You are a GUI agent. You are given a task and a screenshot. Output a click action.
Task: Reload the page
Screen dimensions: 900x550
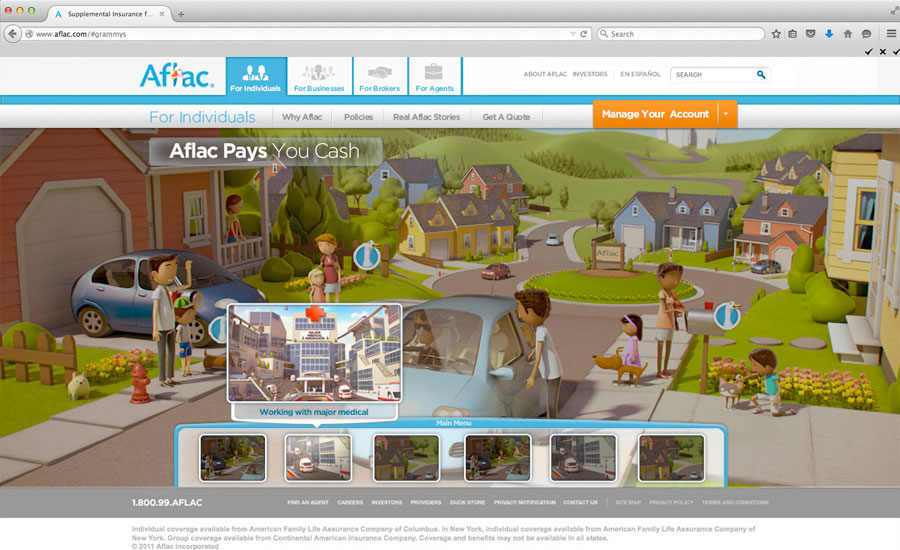583,34
